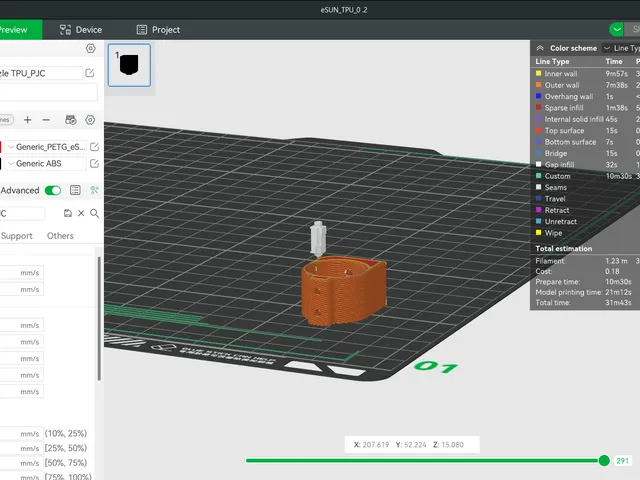Select plate 1 thumbnail
The width and height of the screenshot is (640, 480).
129,65
